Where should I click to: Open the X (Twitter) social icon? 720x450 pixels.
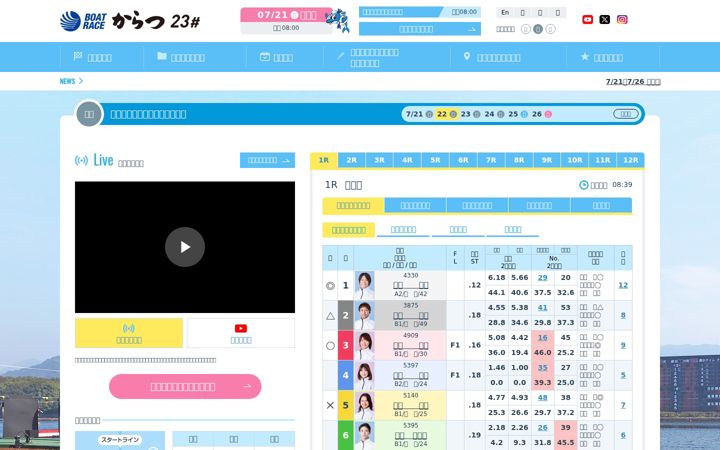(605, 19)
